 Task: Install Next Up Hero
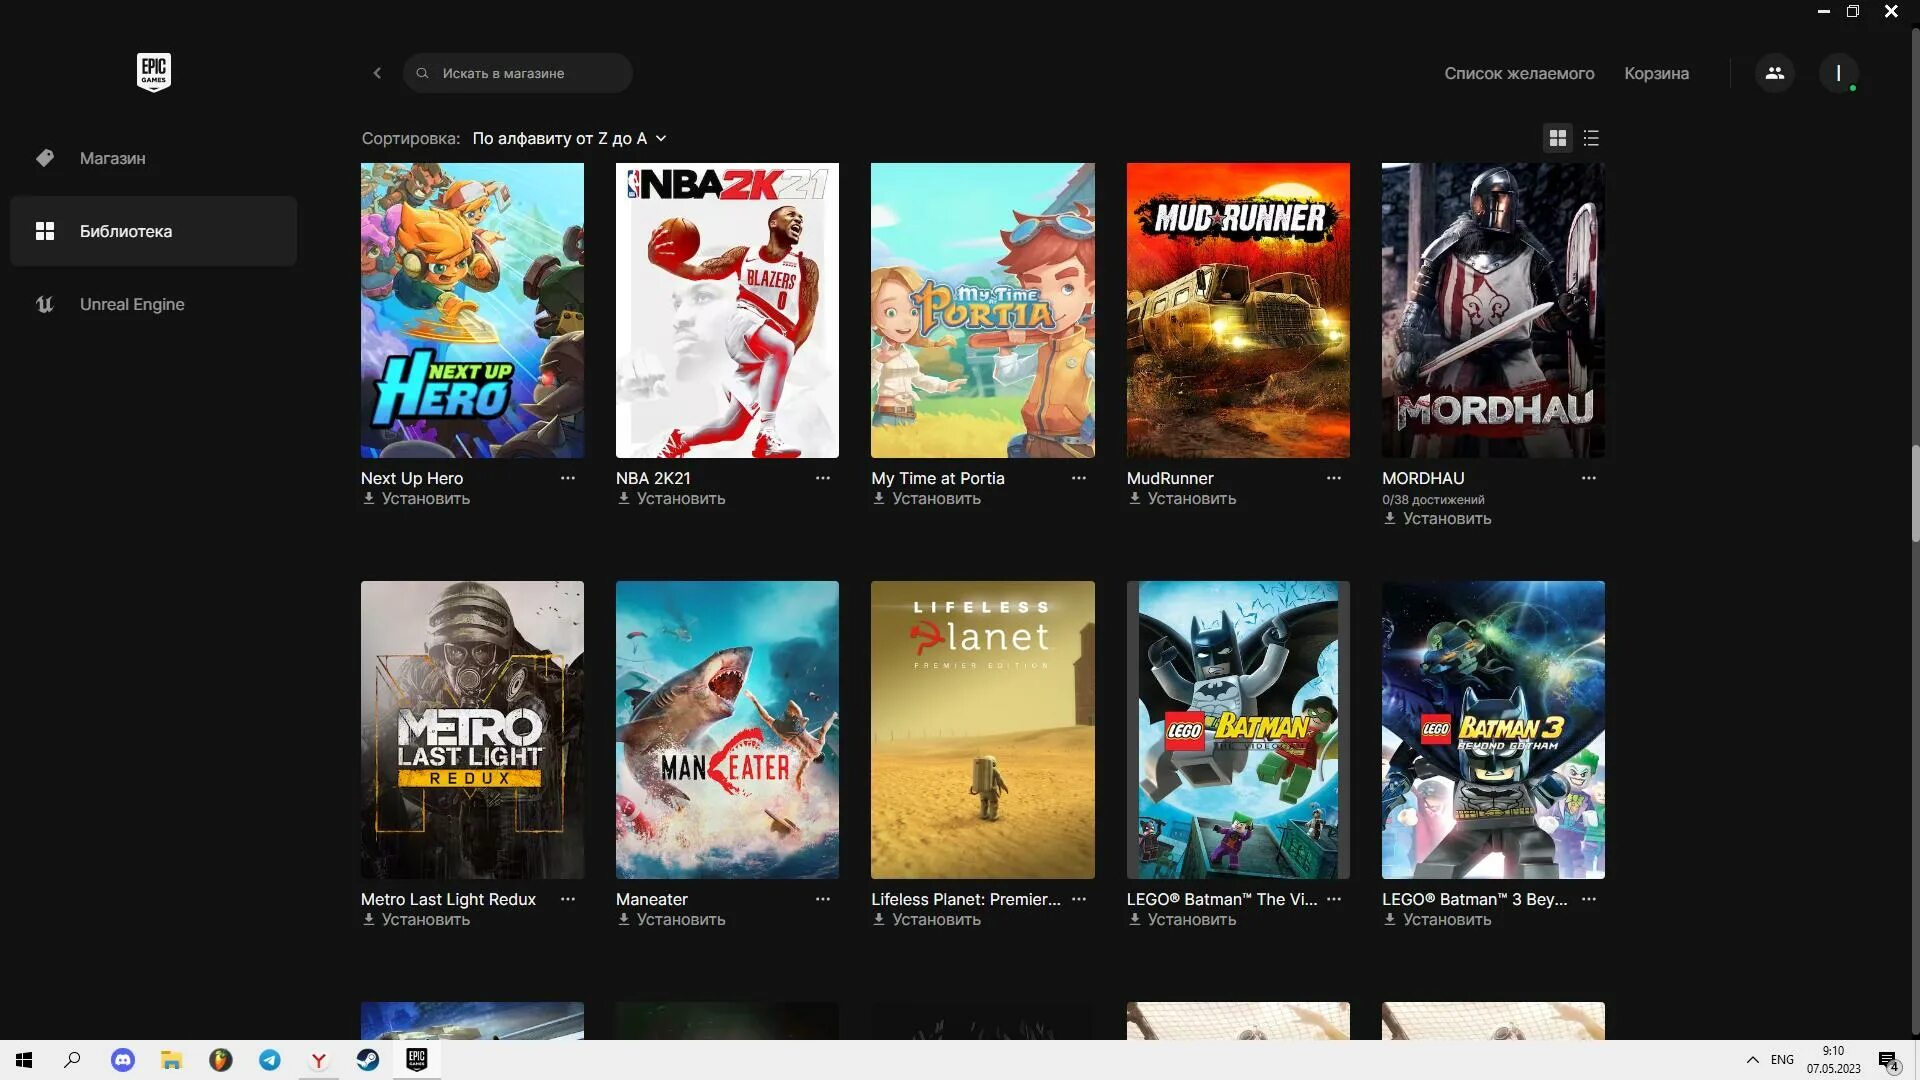point(416,499)
